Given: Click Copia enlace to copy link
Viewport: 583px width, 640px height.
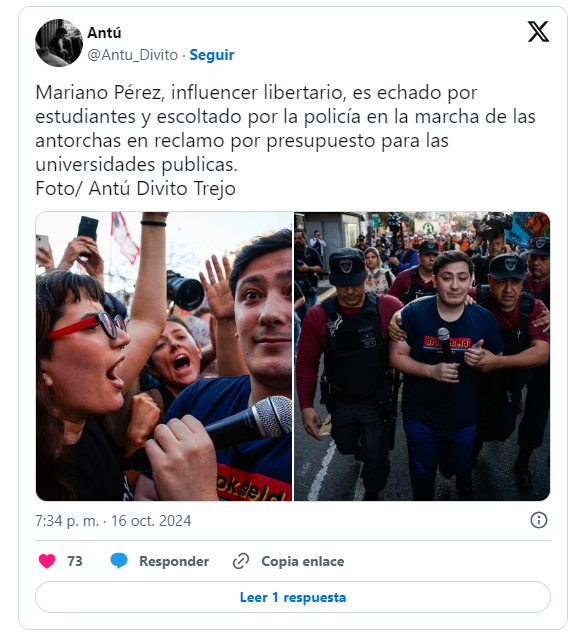Looking at the screenshot, I should 303,561.
